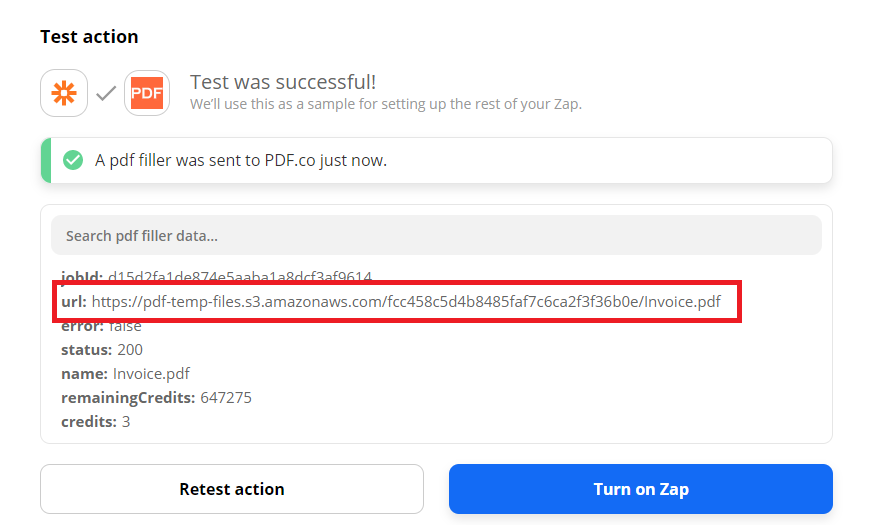Click the 'pdf filler was sent' notification banner
Image resolution: width=879 pixels, height=525 pixels.
coord(436,160)
